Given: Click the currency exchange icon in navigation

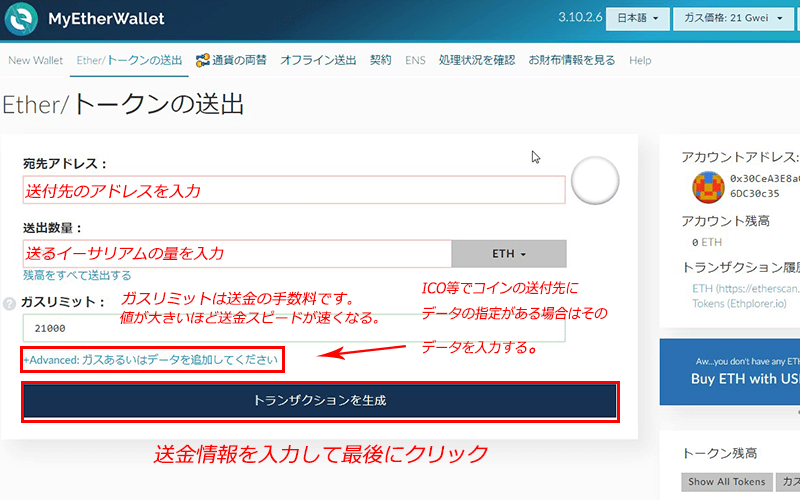Looking at the screenshot, I should coord(203,60).
